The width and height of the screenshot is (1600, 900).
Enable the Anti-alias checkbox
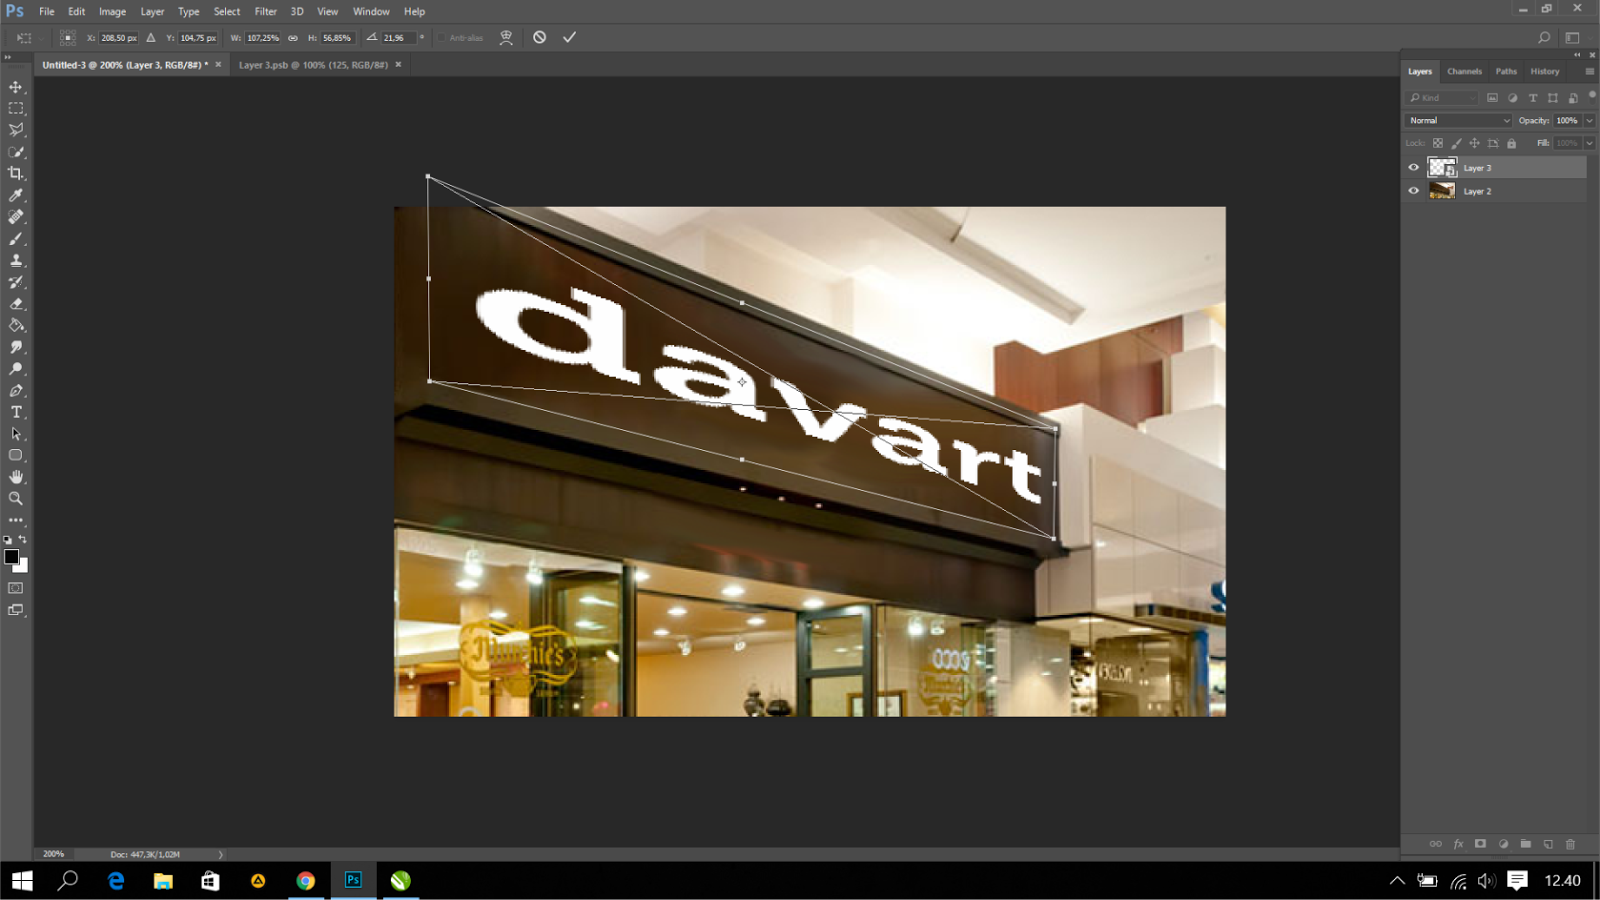(440, 37)
